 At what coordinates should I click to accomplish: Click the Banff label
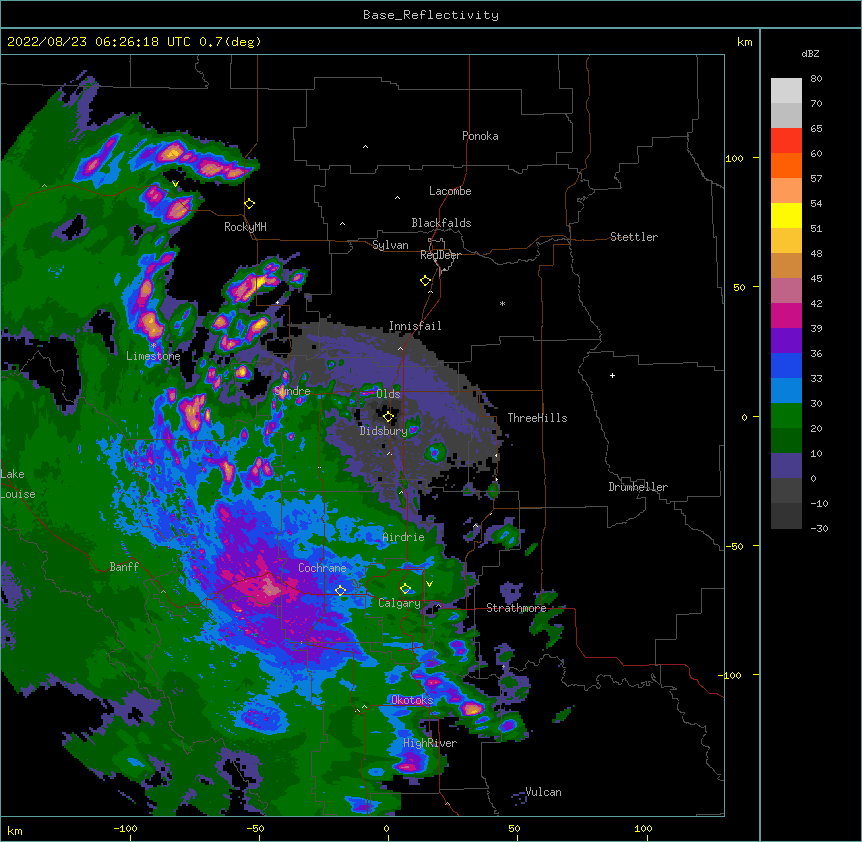click(124, 567)
